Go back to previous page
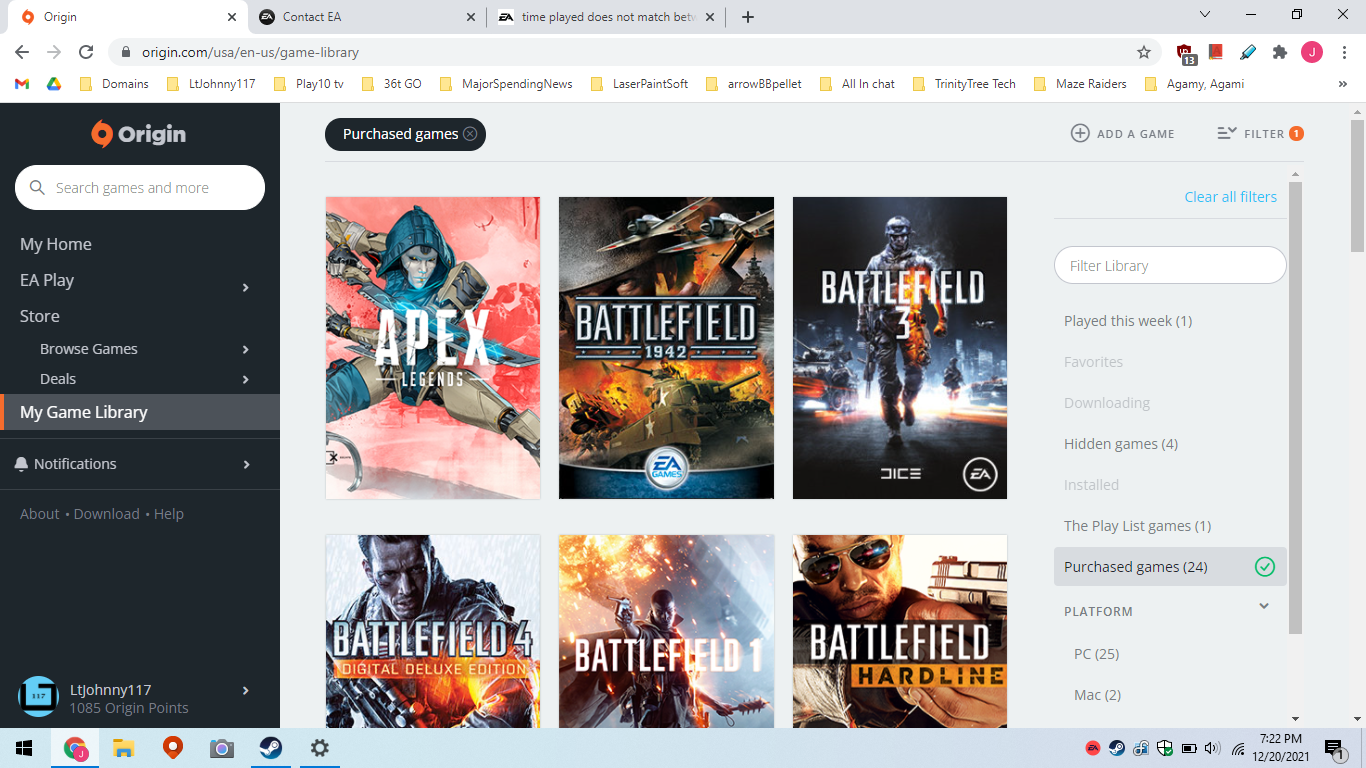1366x768 pixels. pos(22,52)
